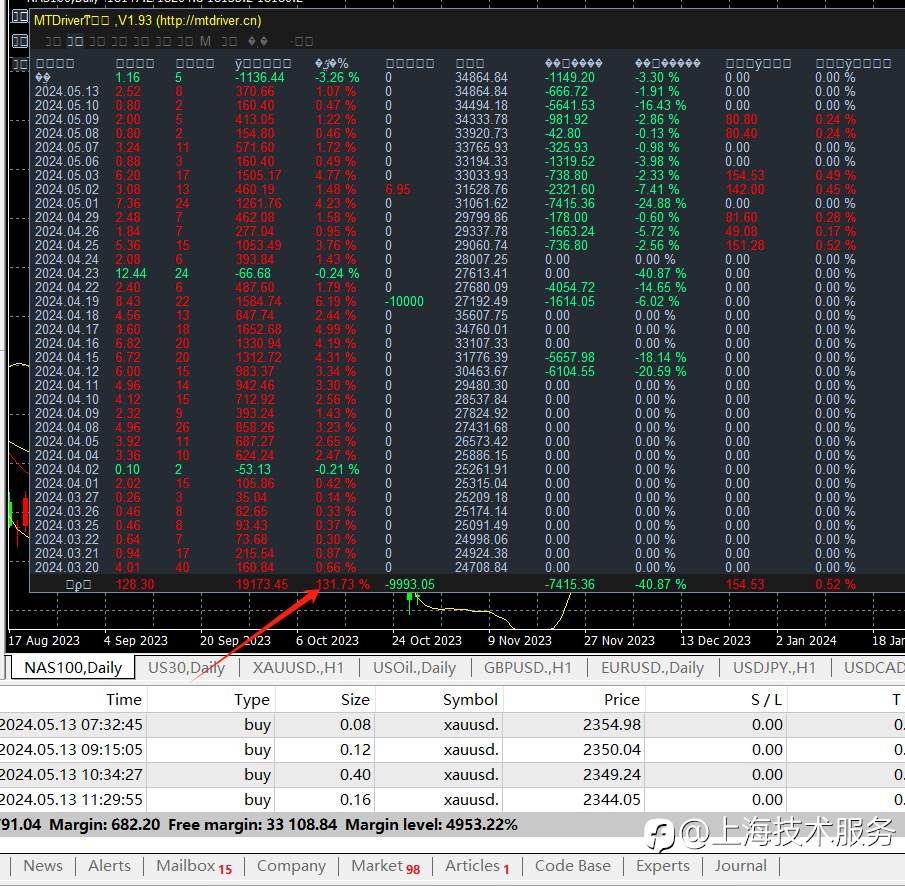Switch to the NAS100,Daily chart tab
905x886 pixels.
[x=73, y=668]
